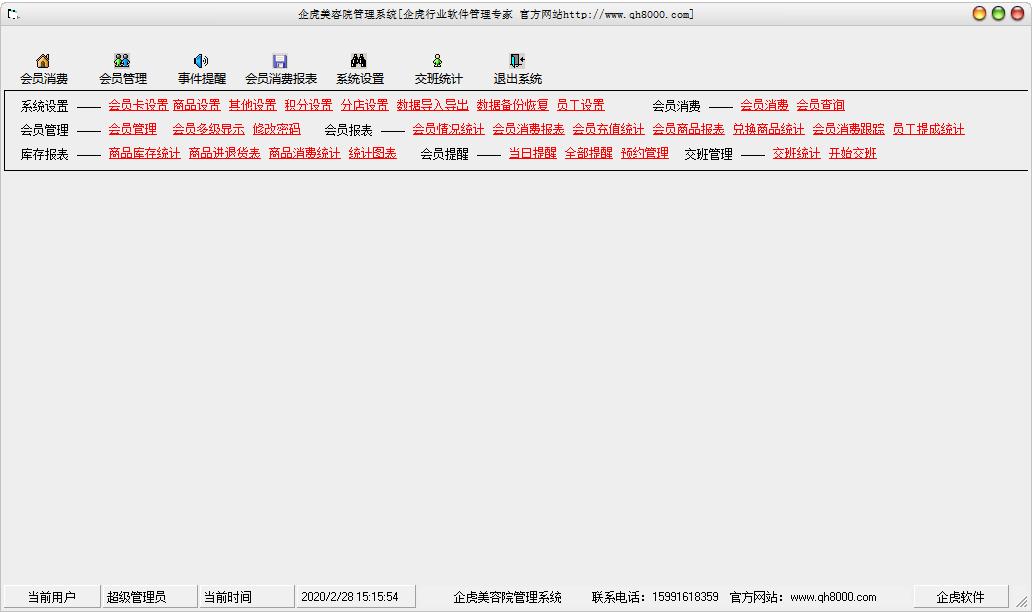The width and height of the screenshot is (1032, 612).
Task: Click the phone number 15991618359
Action: coord(685,597)
